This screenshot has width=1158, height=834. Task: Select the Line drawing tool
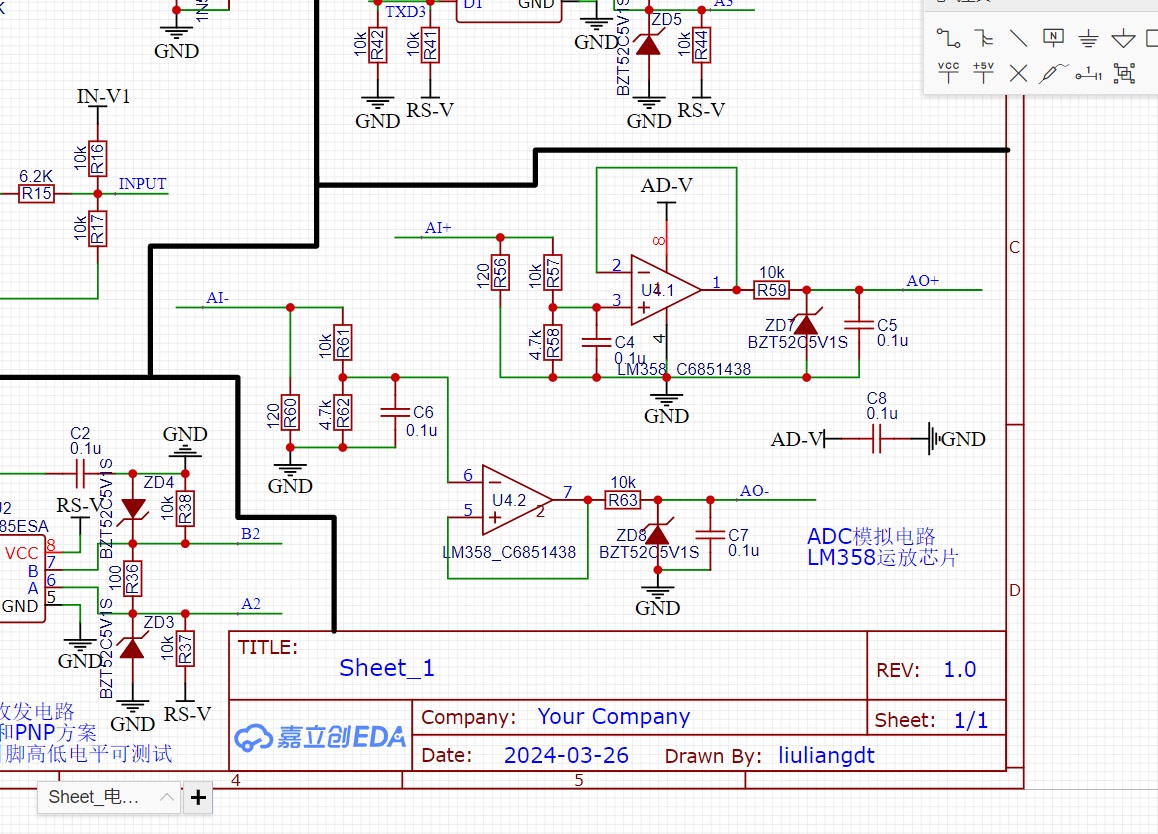coord(1018,38)
